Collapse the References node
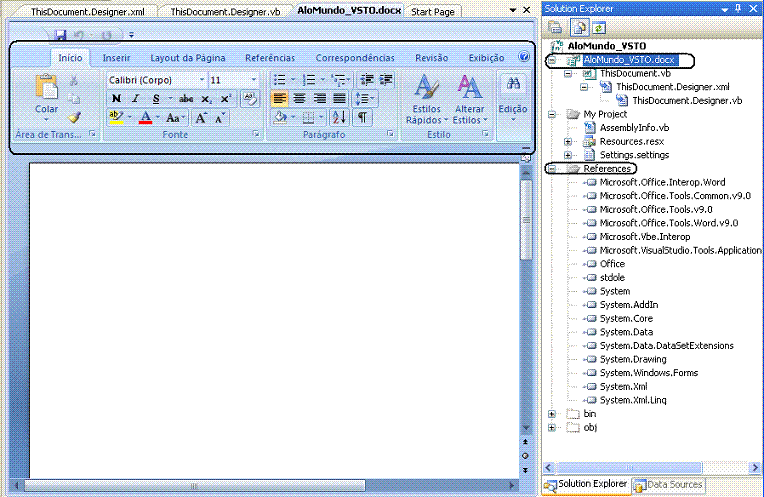Screen dimensions: 764x497 coord(552,169)
